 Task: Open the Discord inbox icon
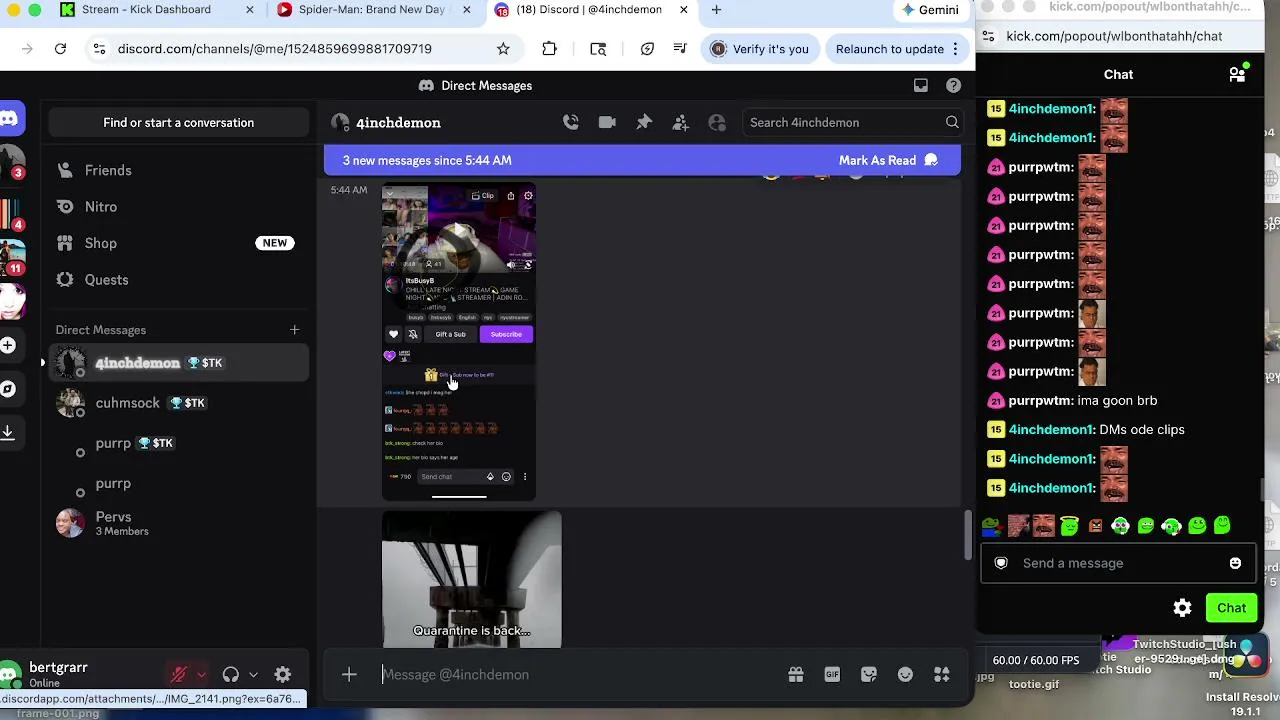[x=921, y=85]
